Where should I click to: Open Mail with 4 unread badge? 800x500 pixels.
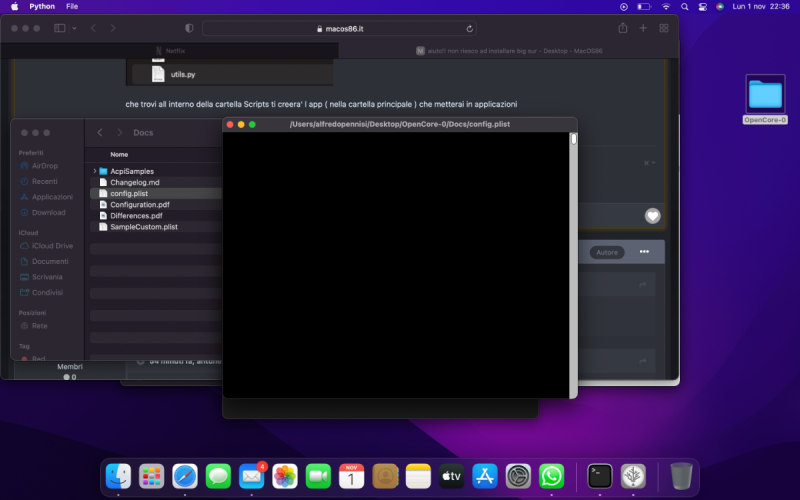click(x=252, y=476)
